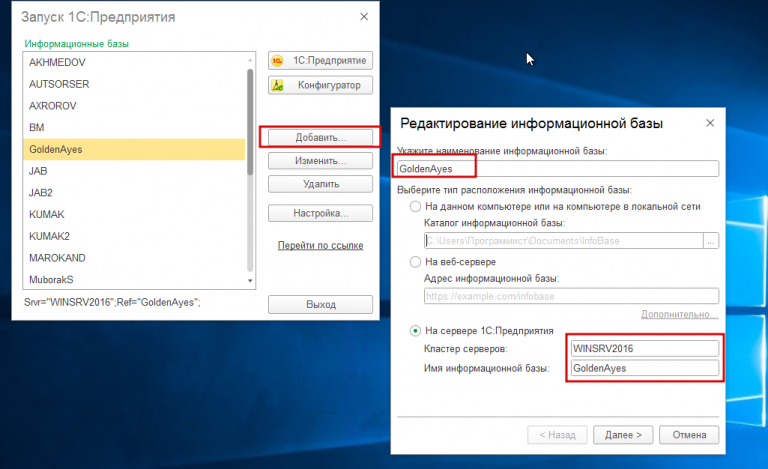
Task: Select AUTSORSER infobase
Action: [134, 84]
